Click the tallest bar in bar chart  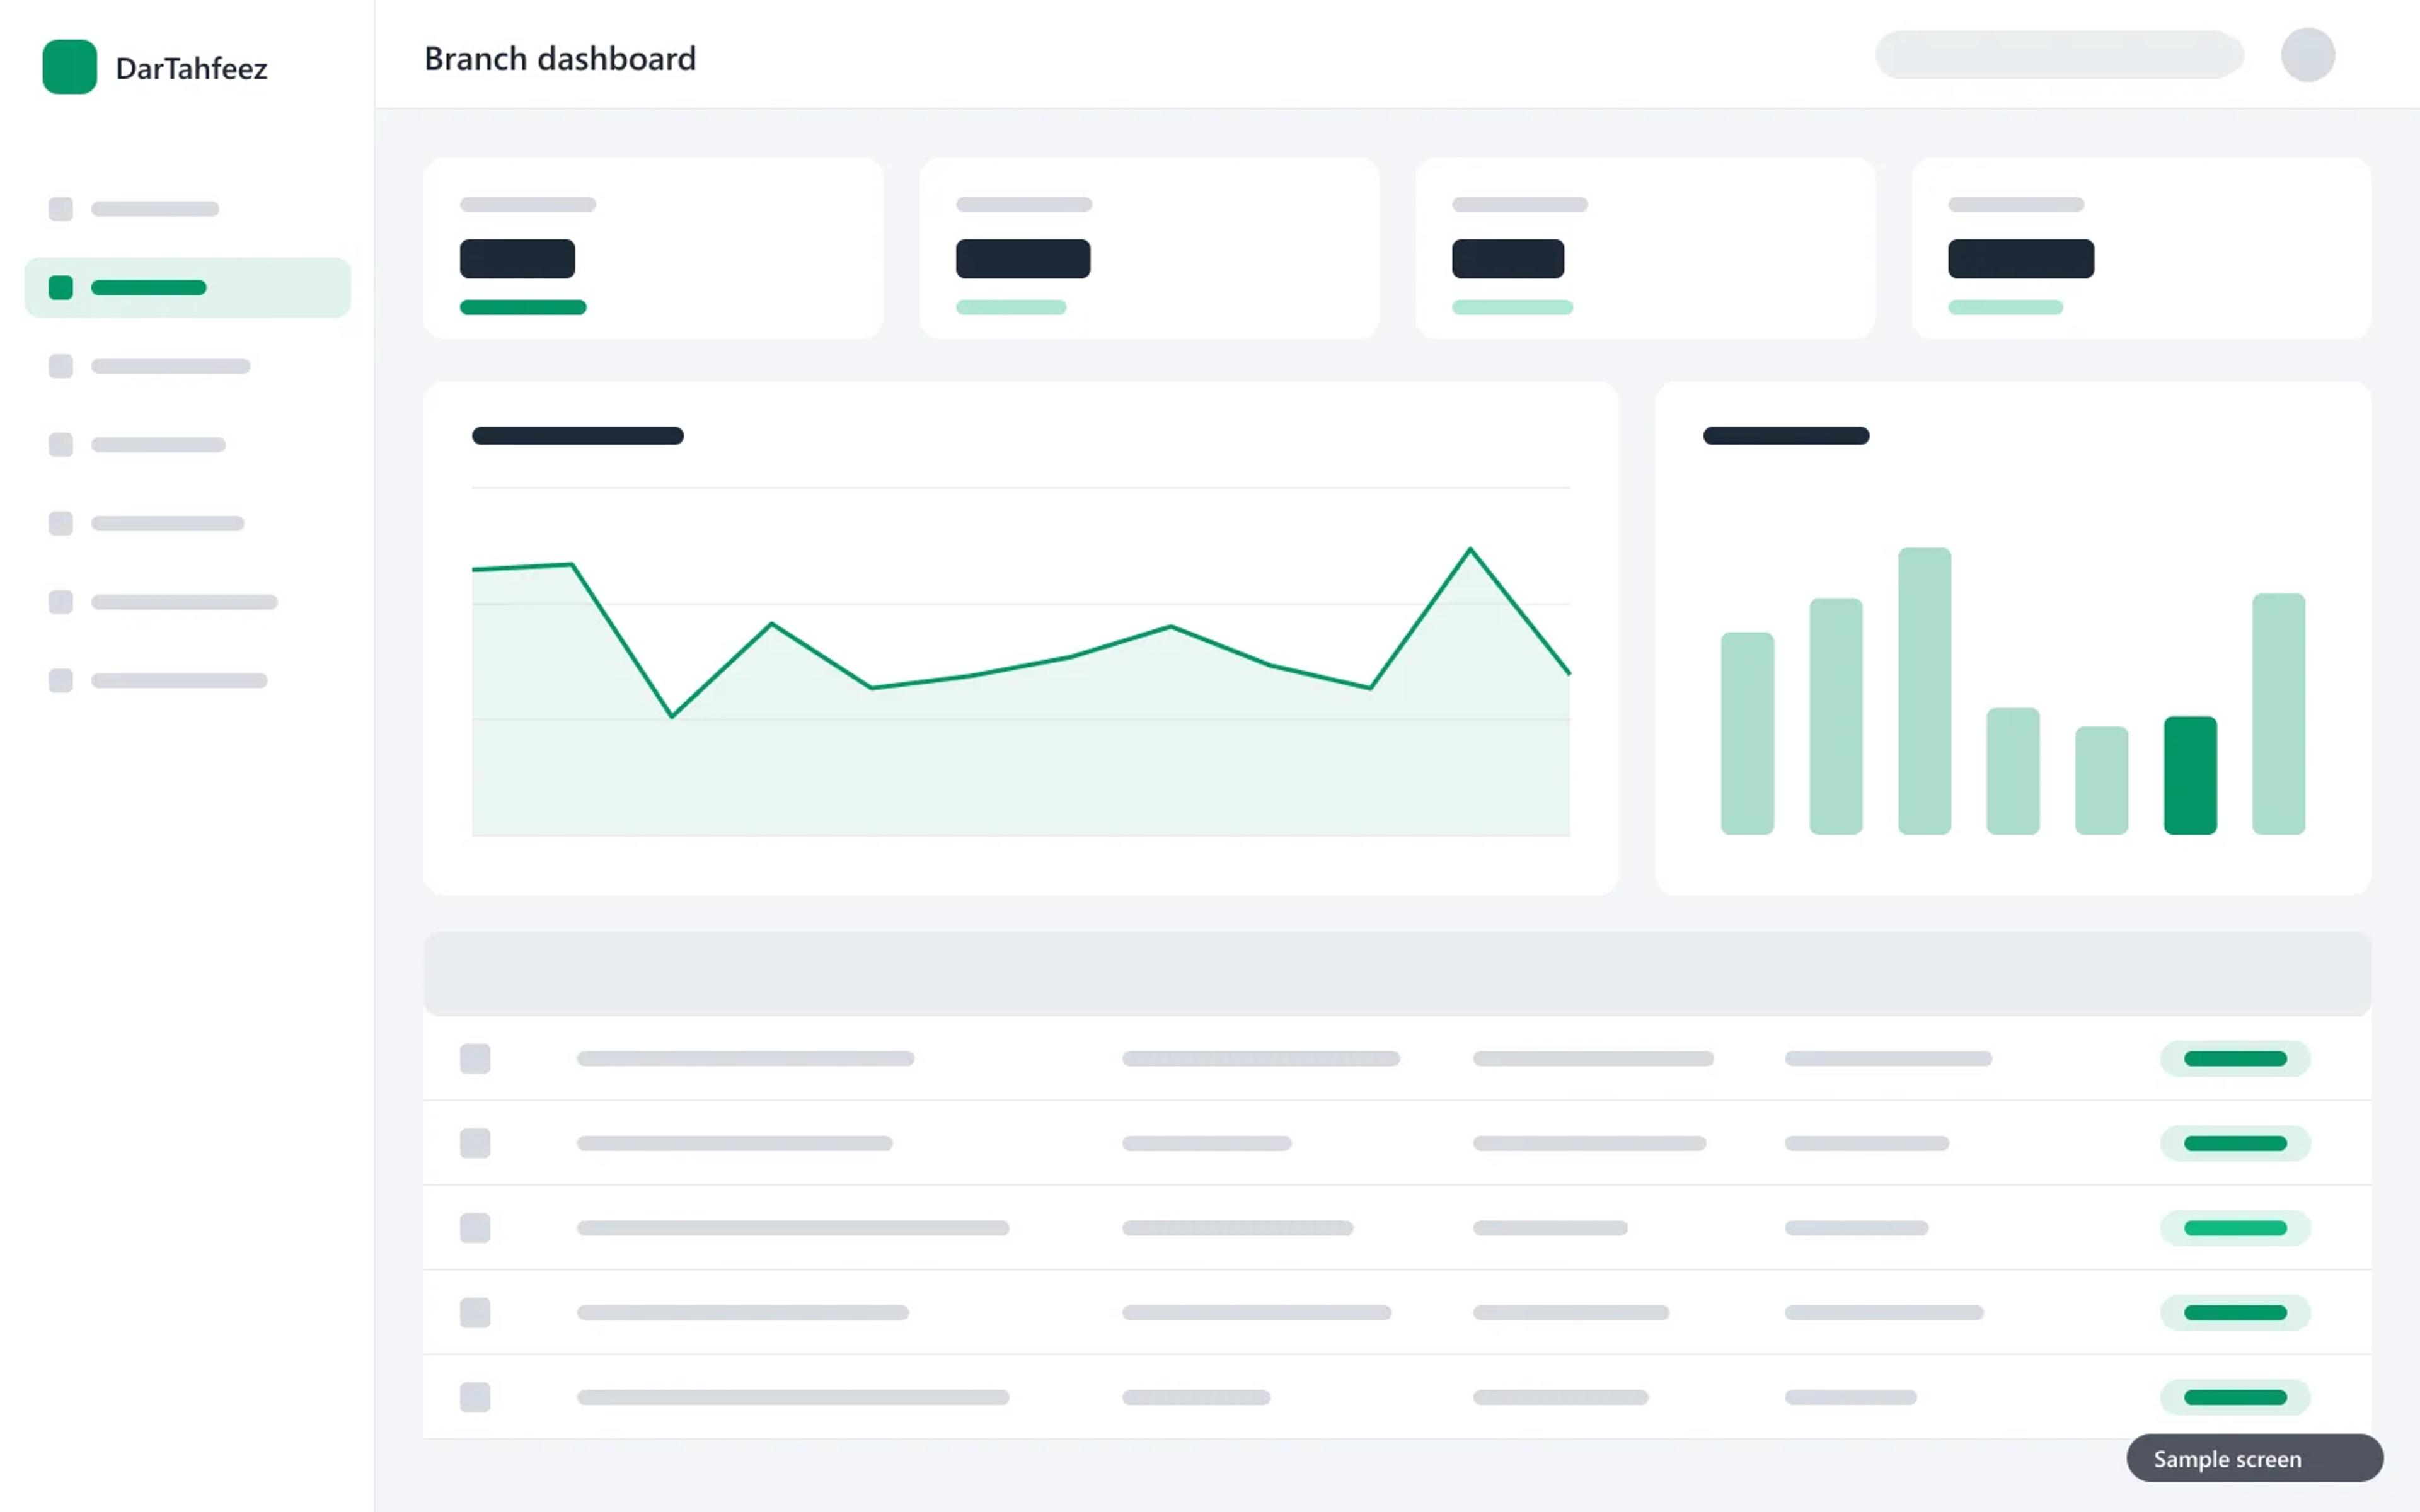[1924, 691]
